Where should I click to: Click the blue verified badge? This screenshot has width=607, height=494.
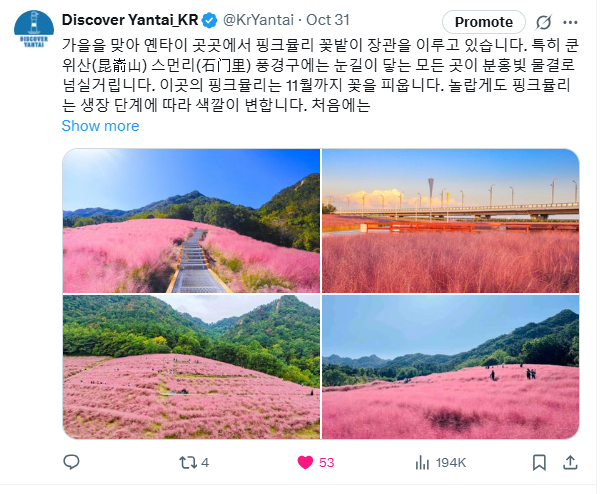coord(210,21)
